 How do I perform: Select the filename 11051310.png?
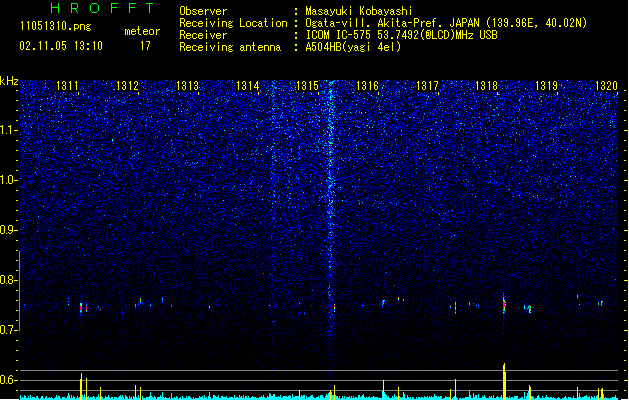[55, 27]
